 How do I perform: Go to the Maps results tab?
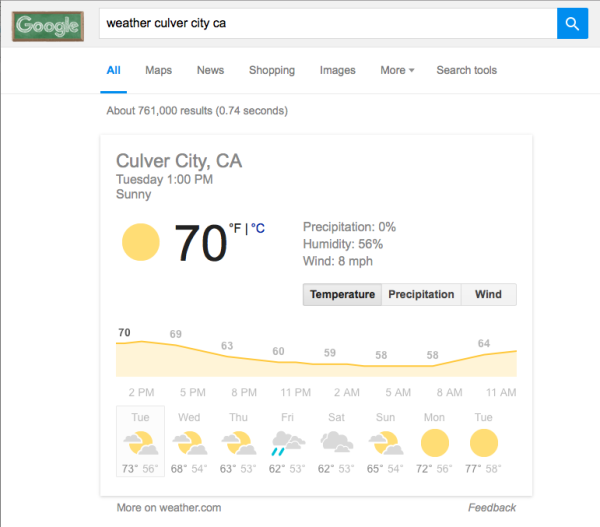pos(158,70)
